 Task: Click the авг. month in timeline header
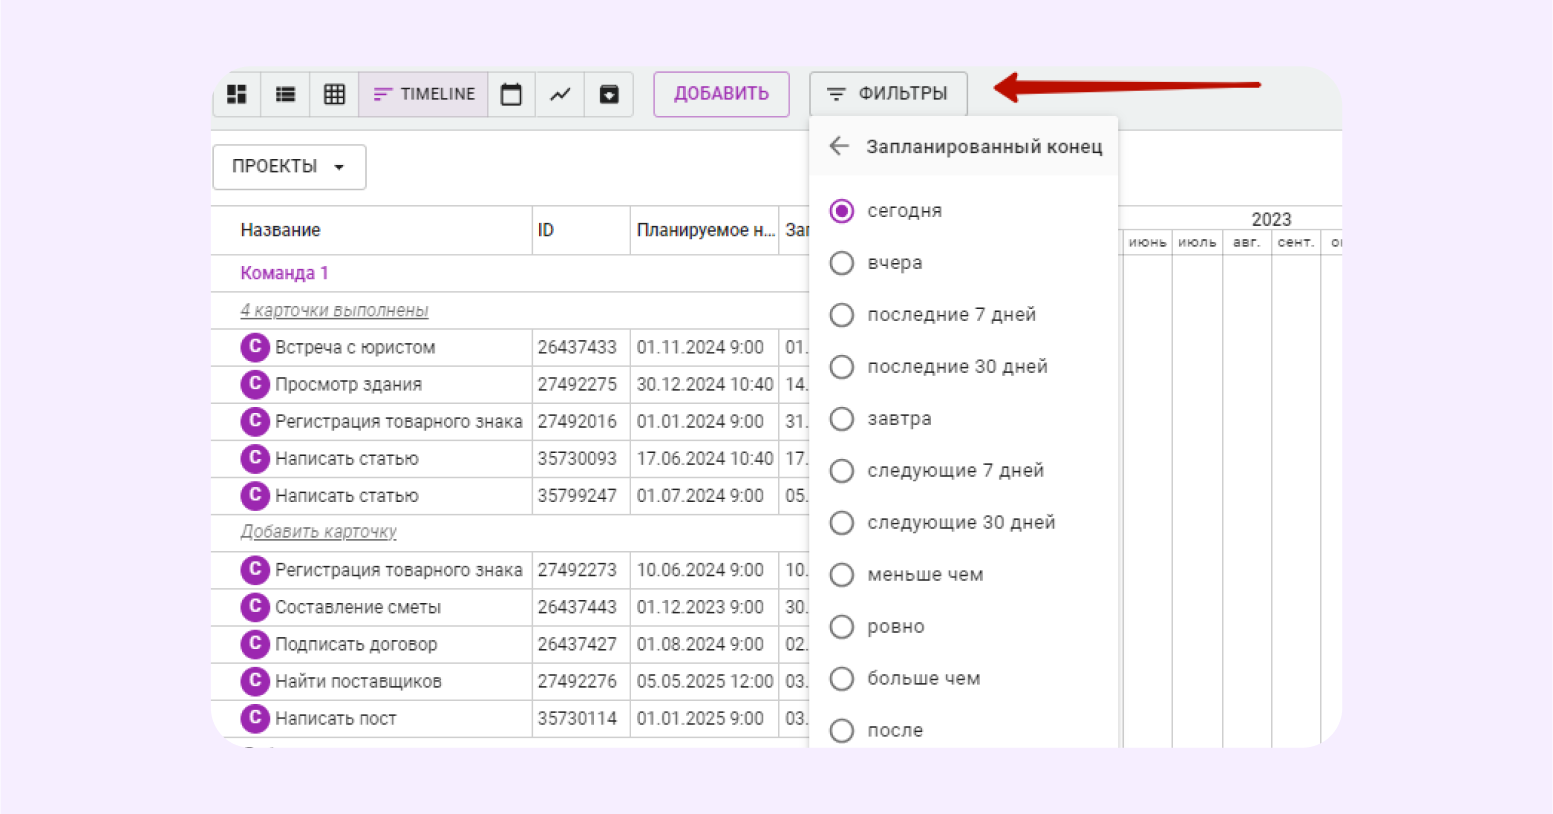(1246, 243)
